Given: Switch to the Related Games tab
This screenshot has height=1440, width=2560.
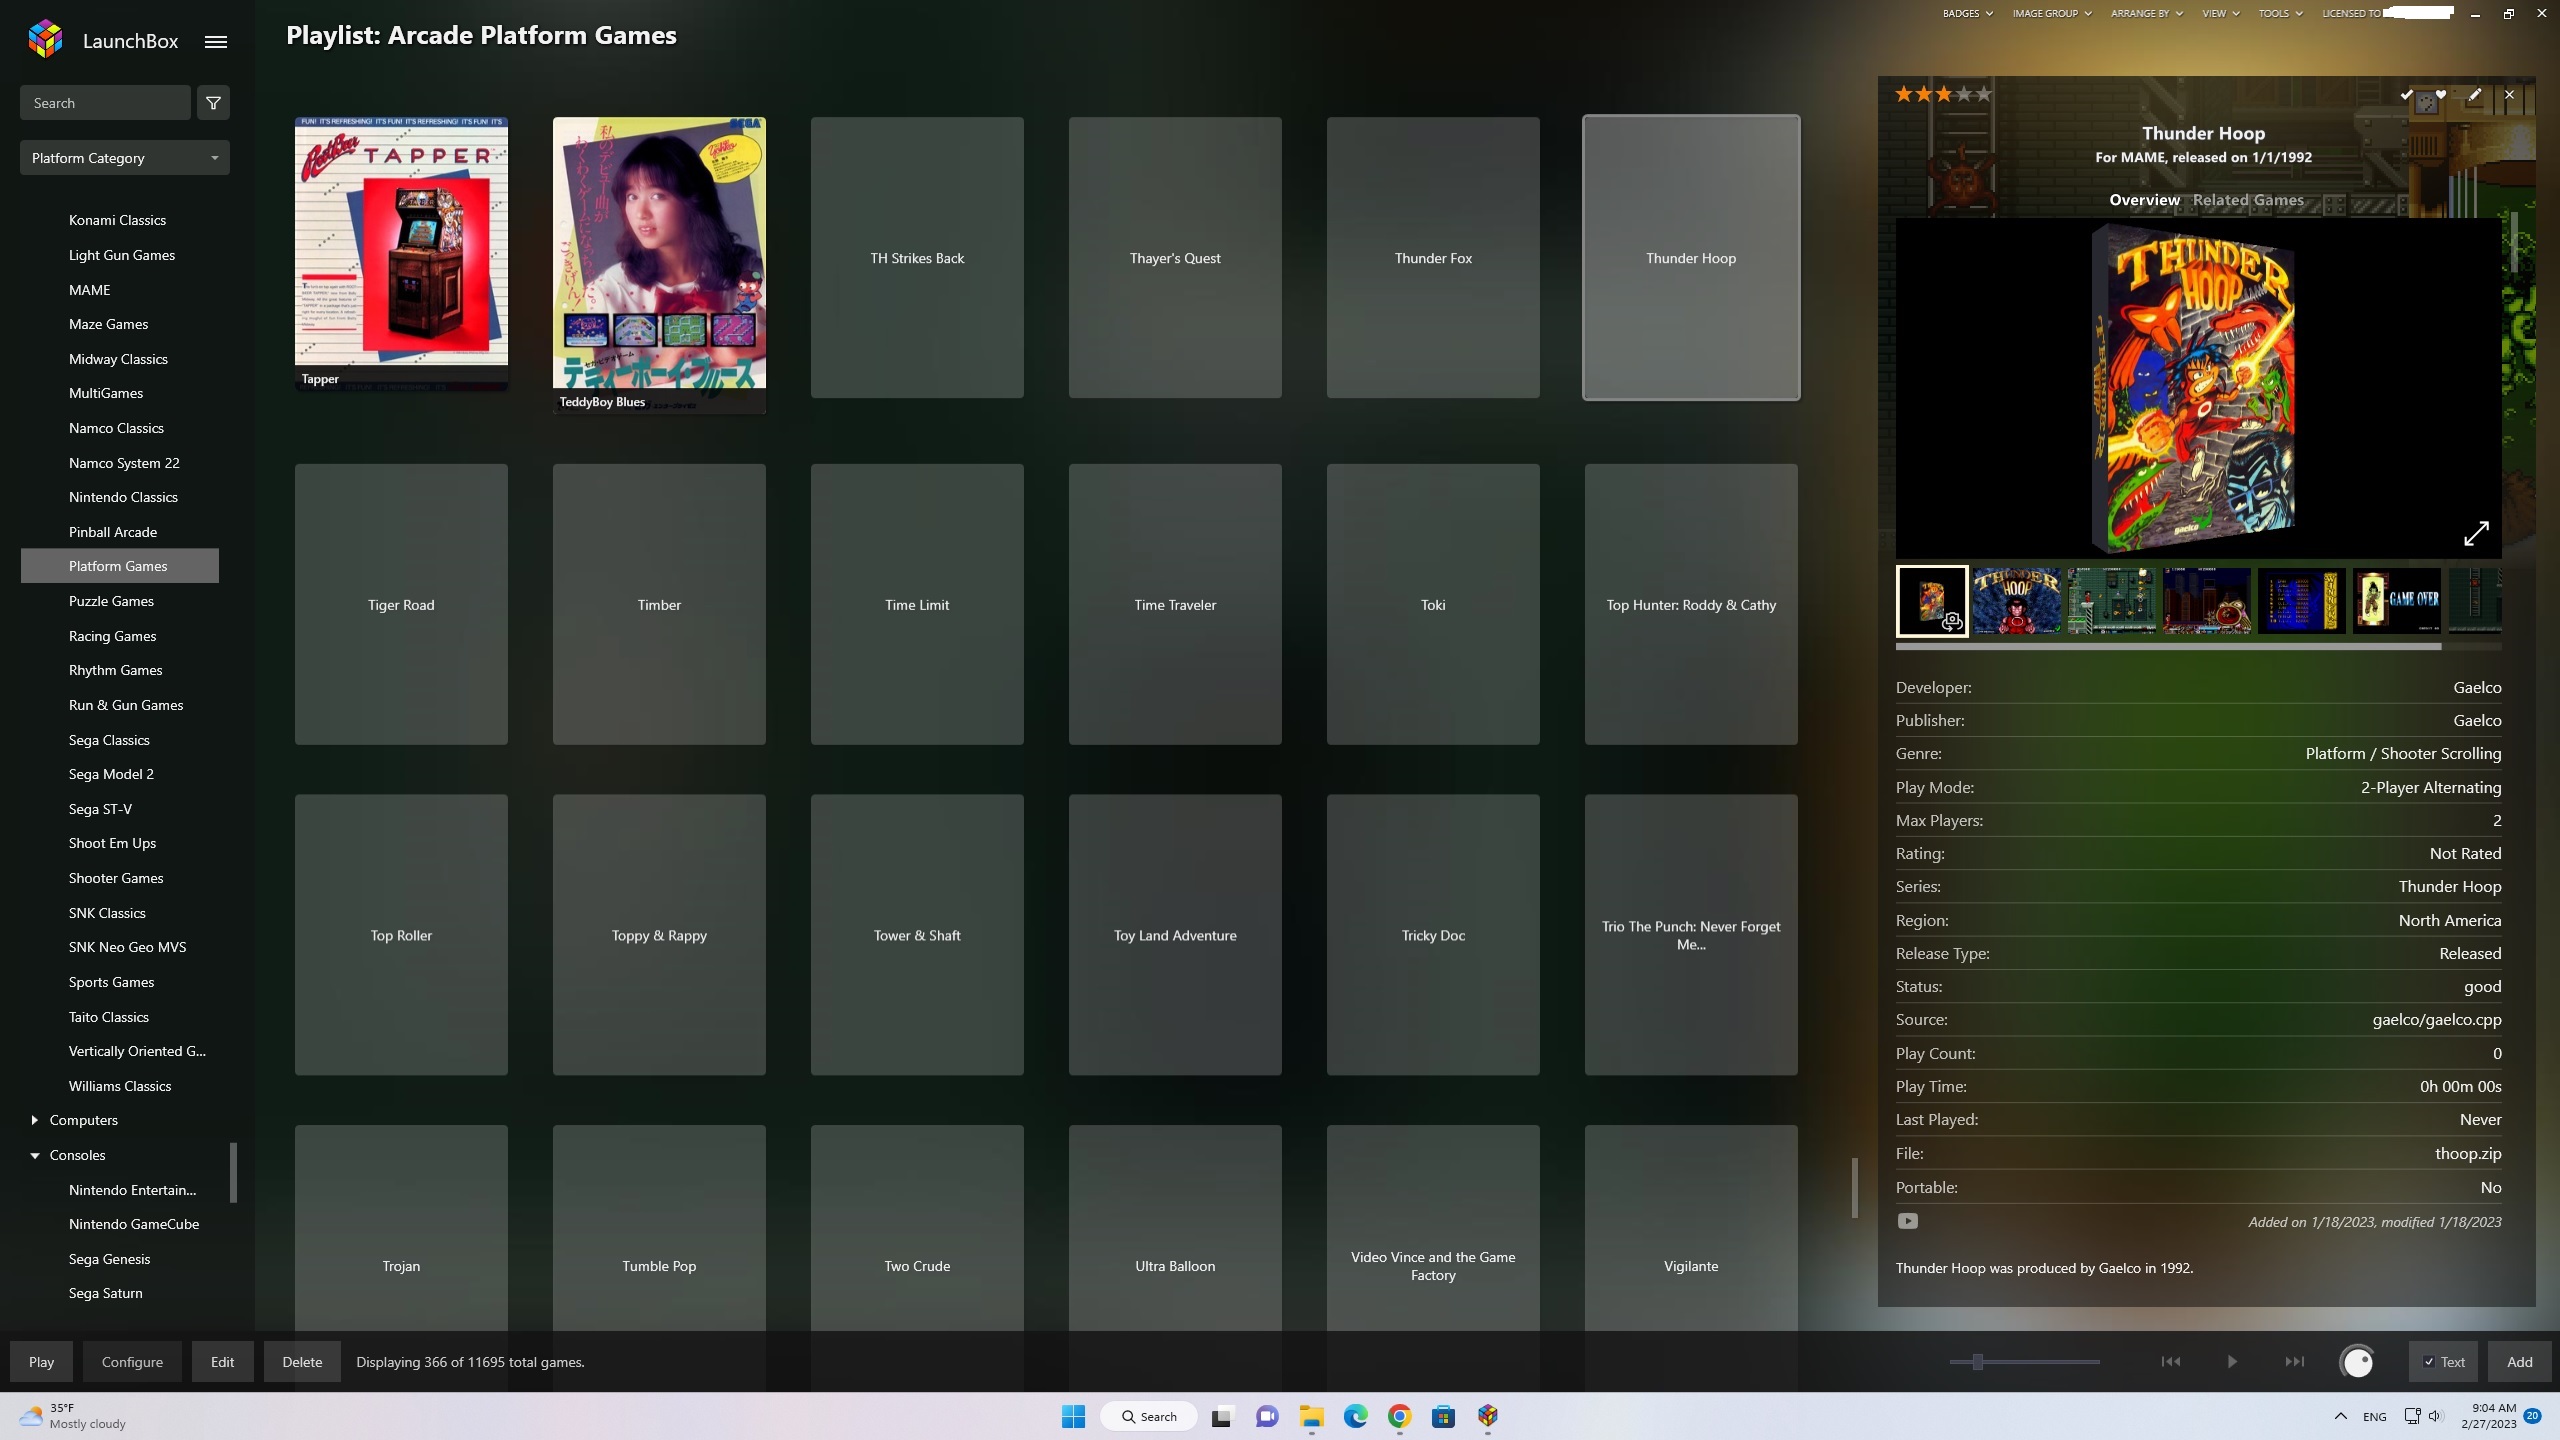Looking at the screenshot, I should pyautogui.click(x=2248, y=200).
